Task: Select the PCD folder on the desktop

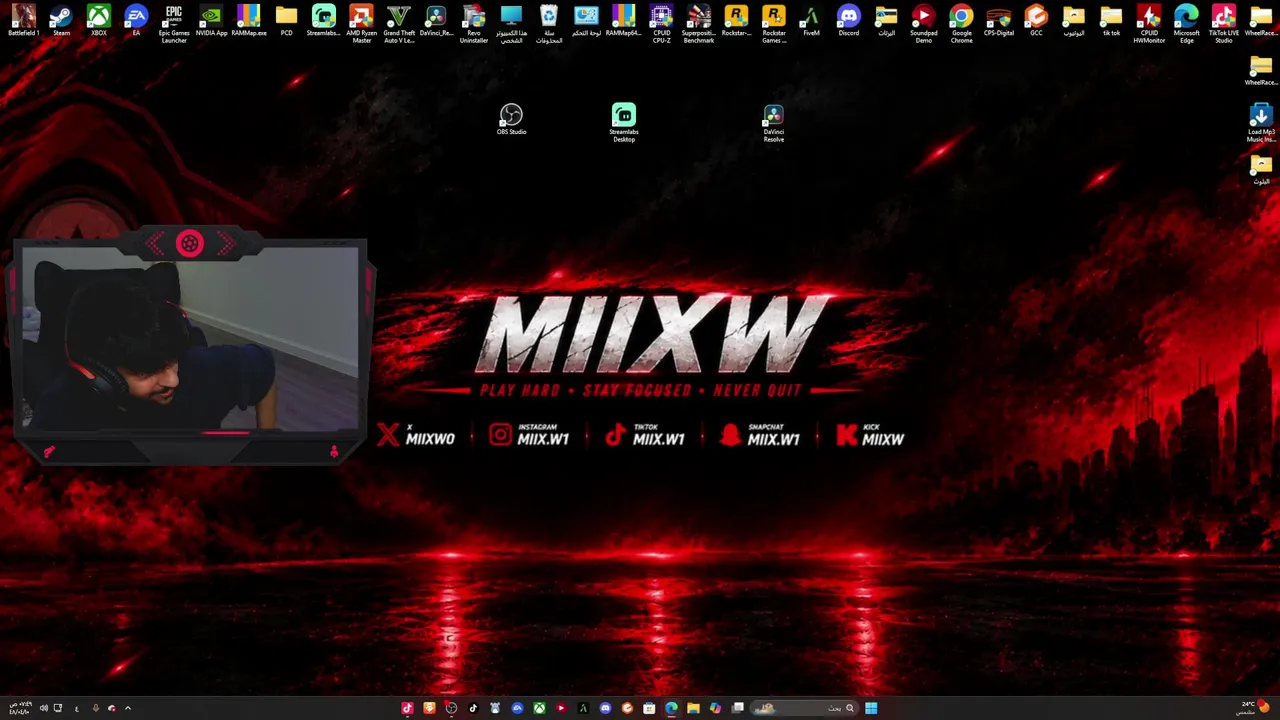Action: 286,21
